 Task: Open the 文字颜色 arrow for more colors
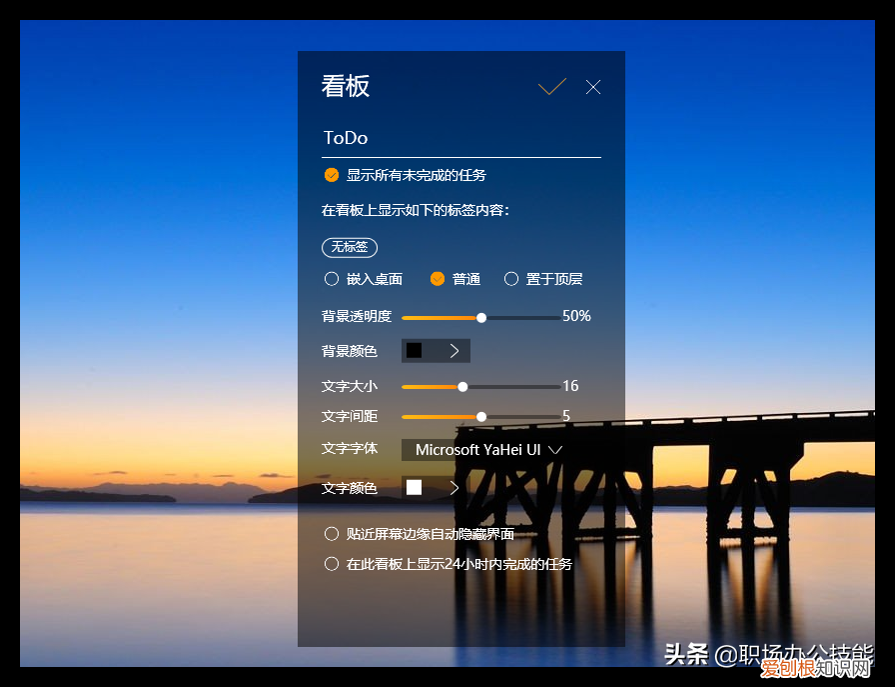(452, 487)
